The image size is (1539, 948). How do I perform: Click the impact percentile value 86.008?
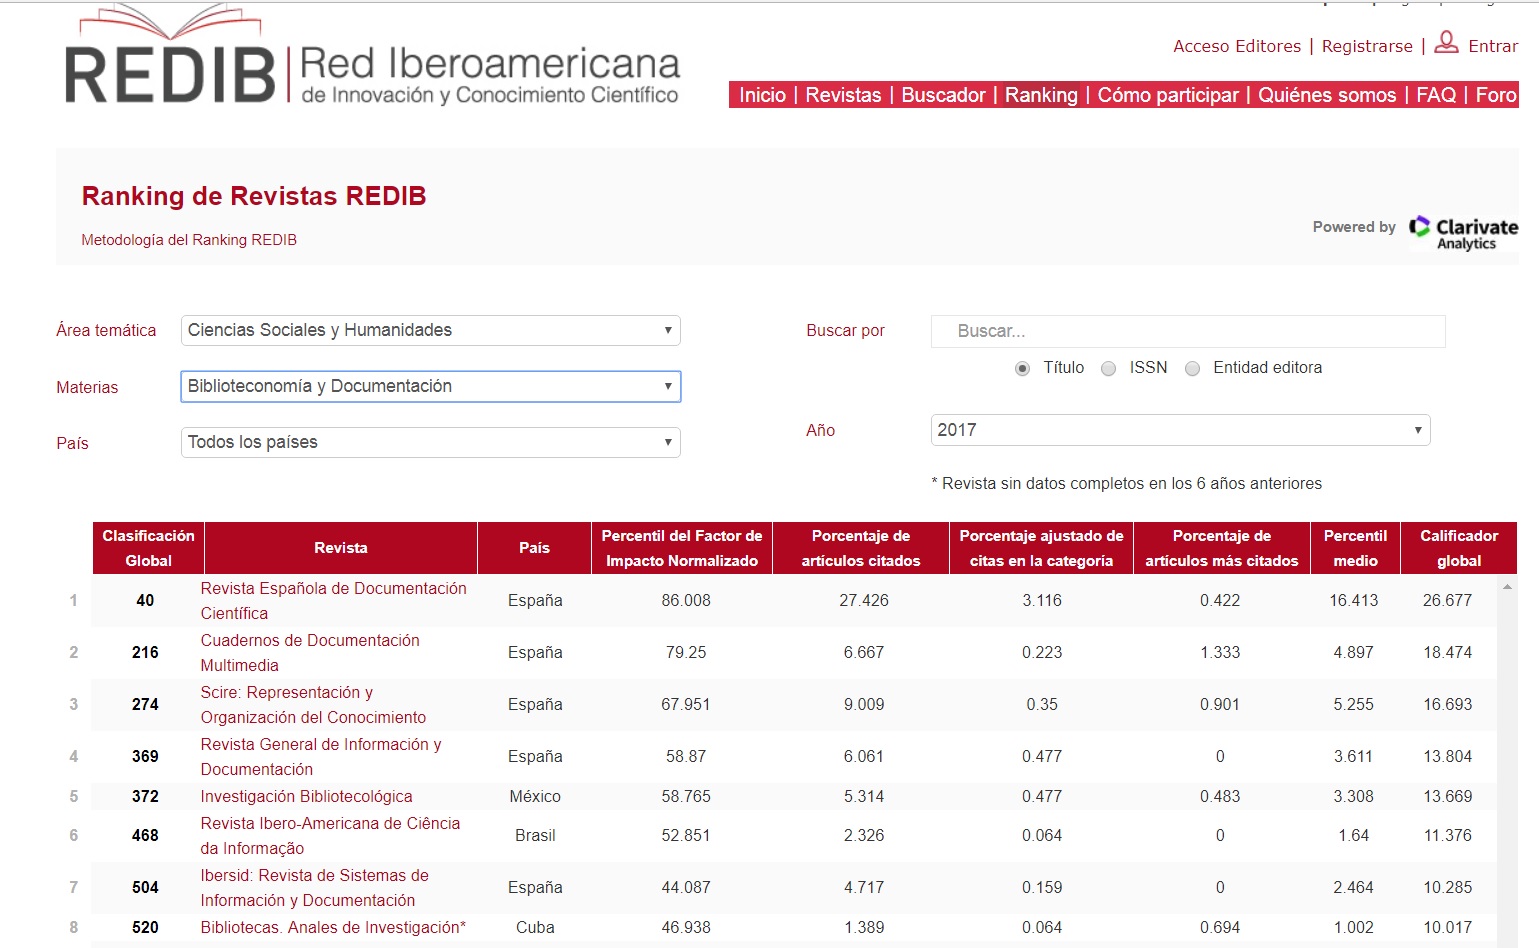(x=686, y=601)
